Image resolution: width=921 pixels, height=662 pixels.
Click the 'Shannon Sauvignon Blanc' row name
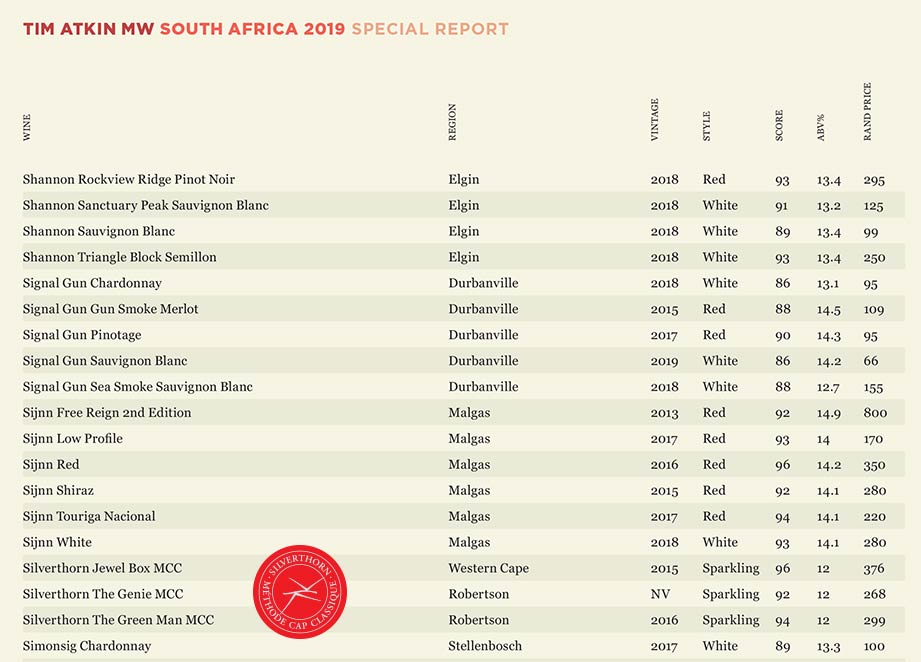click(x=99, y=231)
